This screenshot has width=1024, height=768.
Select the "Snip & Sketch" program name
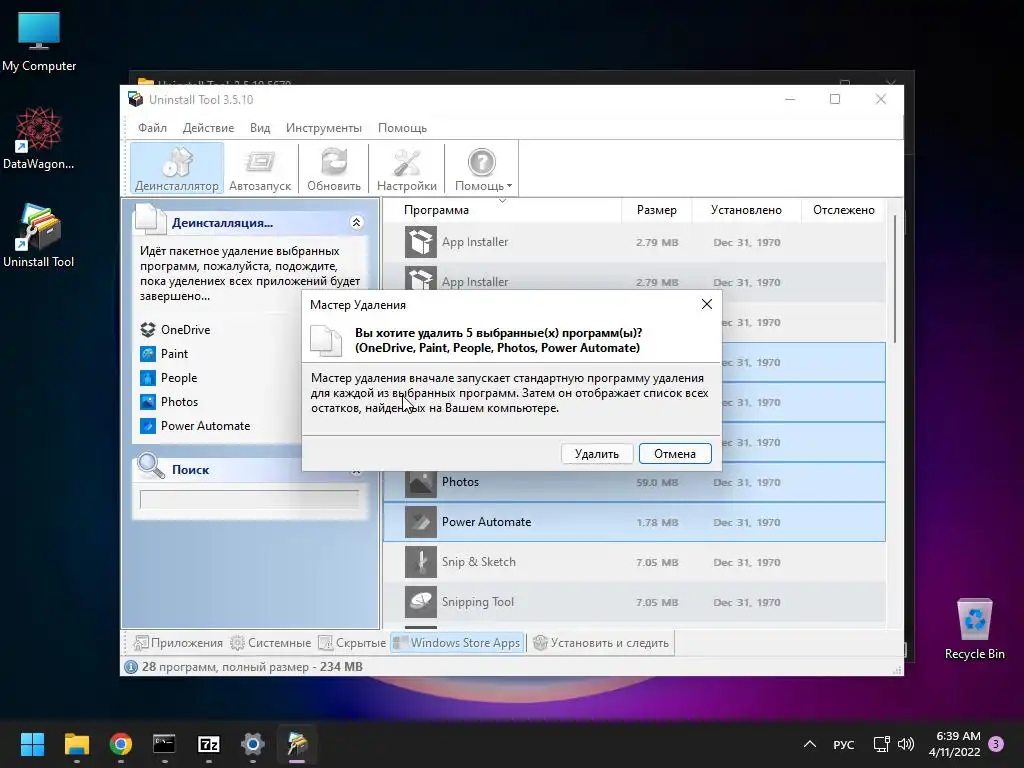(479, 562)
